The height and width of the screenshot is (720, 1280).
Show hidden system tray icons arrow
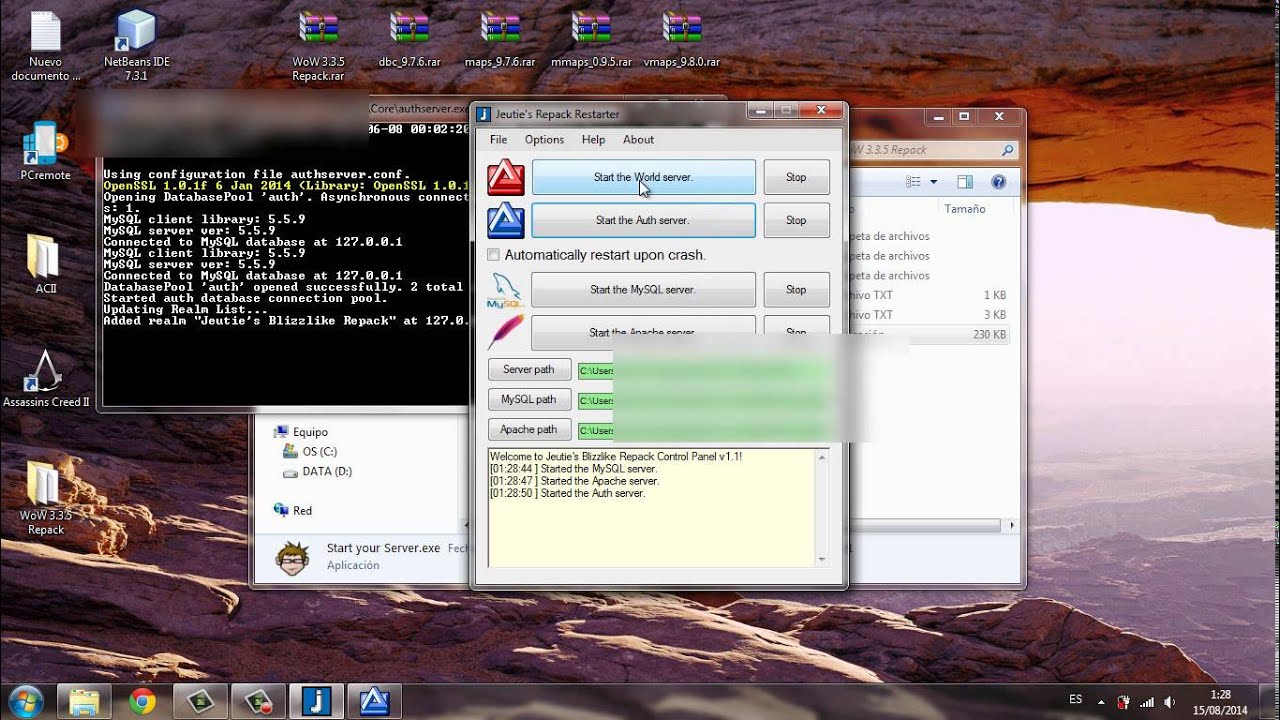coord(1101,702)
